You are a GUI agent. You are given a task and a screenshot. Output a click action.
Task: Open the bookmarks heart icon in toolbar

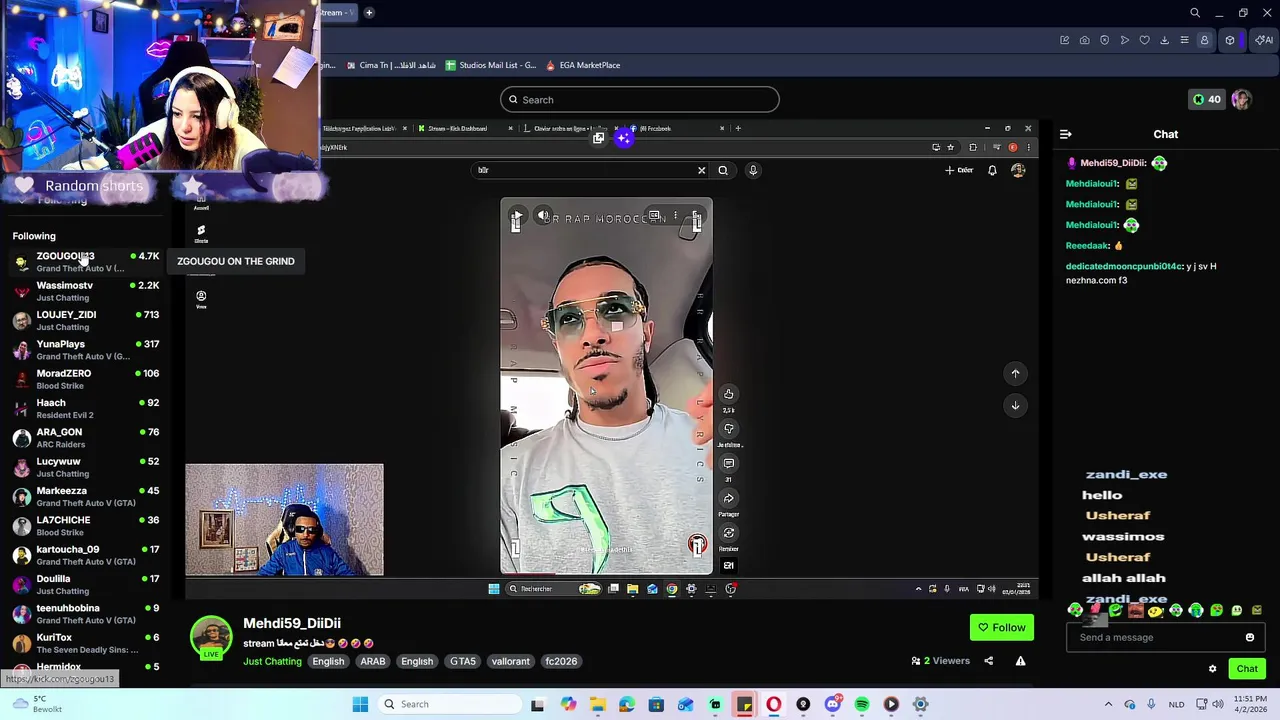(1144, 40)
